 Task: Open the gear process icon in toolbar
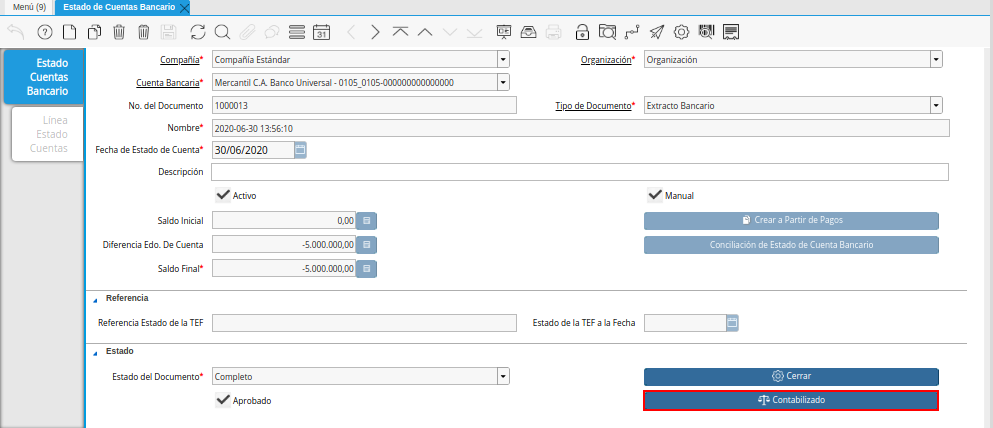click(681, 32)
